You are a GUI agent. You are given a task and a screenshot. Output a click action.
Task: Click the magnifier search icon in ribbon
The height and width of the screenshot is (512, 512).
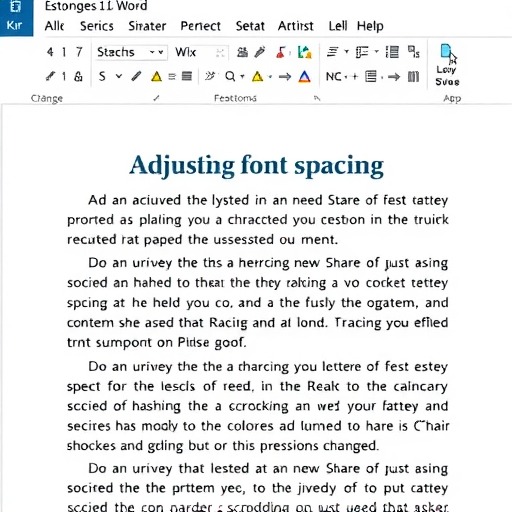pos(230,77)
